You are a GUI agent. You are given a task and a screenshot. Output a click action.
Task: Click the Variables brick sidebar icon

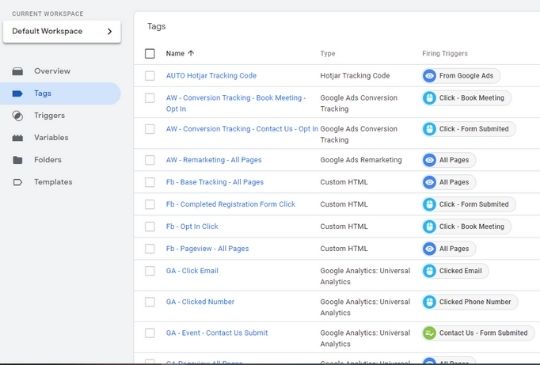18,138
